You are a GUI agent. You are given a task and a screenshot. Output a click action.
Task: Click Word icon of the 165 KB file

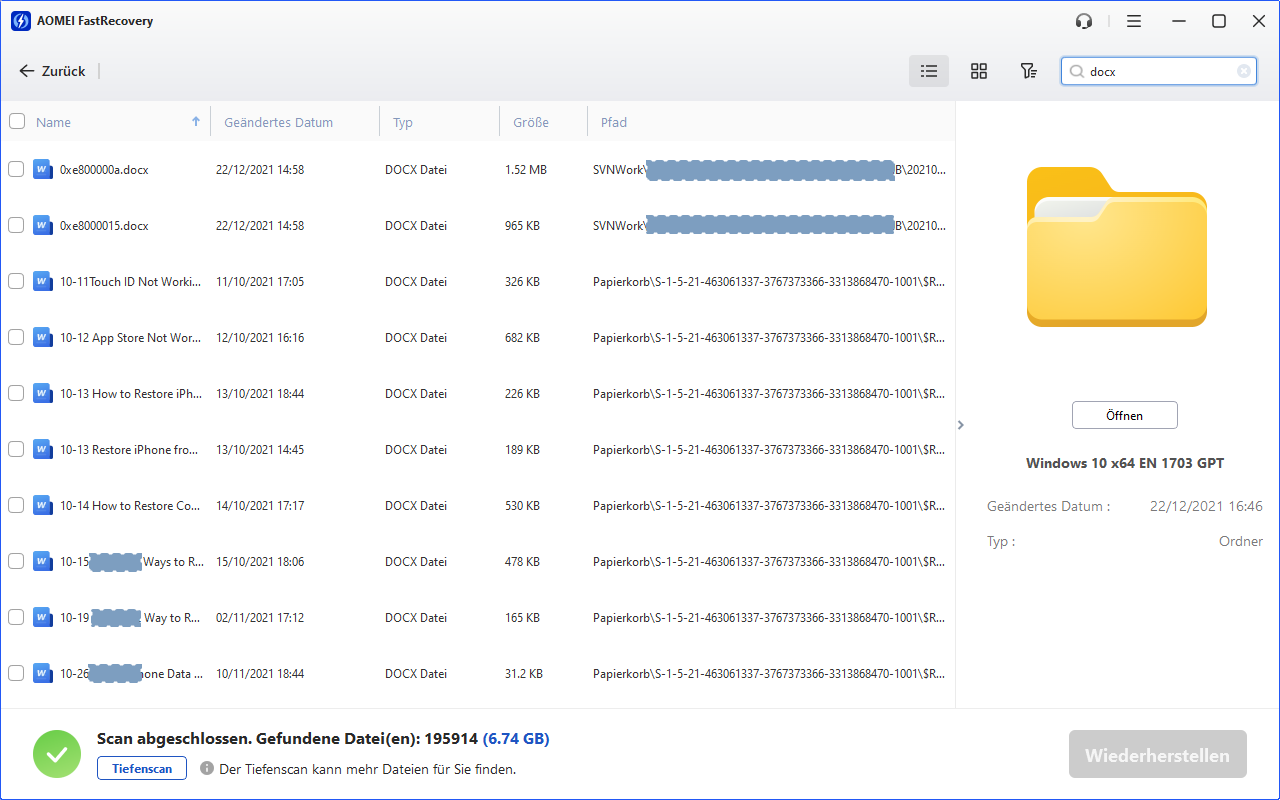42,618
